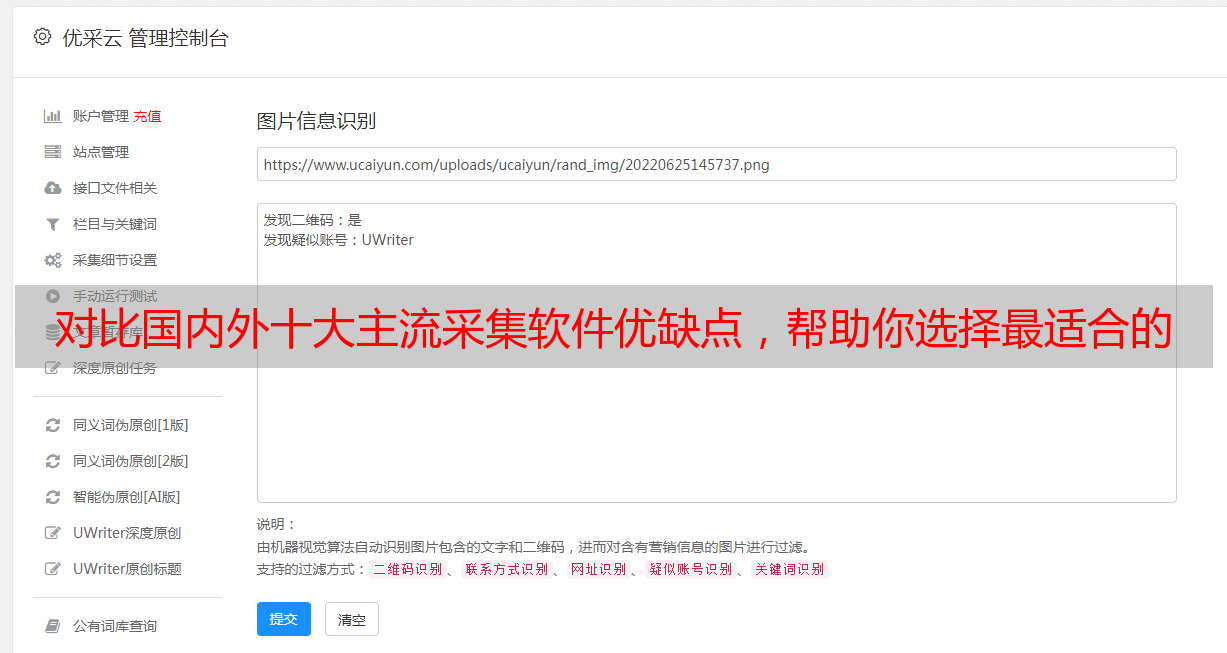Click the filter funnel icon for 栏目与关键词

pyautogui.click(x=53, y=224)
